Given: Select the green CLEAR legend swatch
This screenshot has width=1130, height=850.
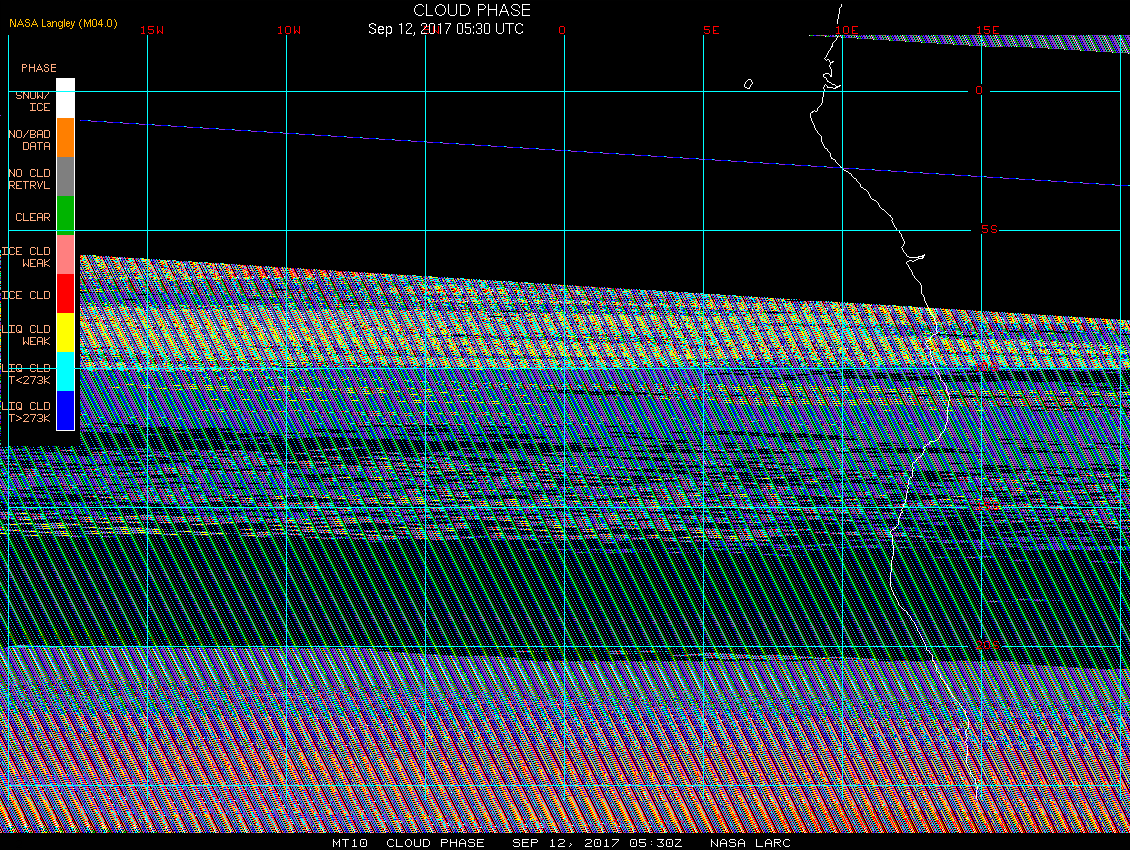Looking at the screenshot, I should (x=66, y=216).
